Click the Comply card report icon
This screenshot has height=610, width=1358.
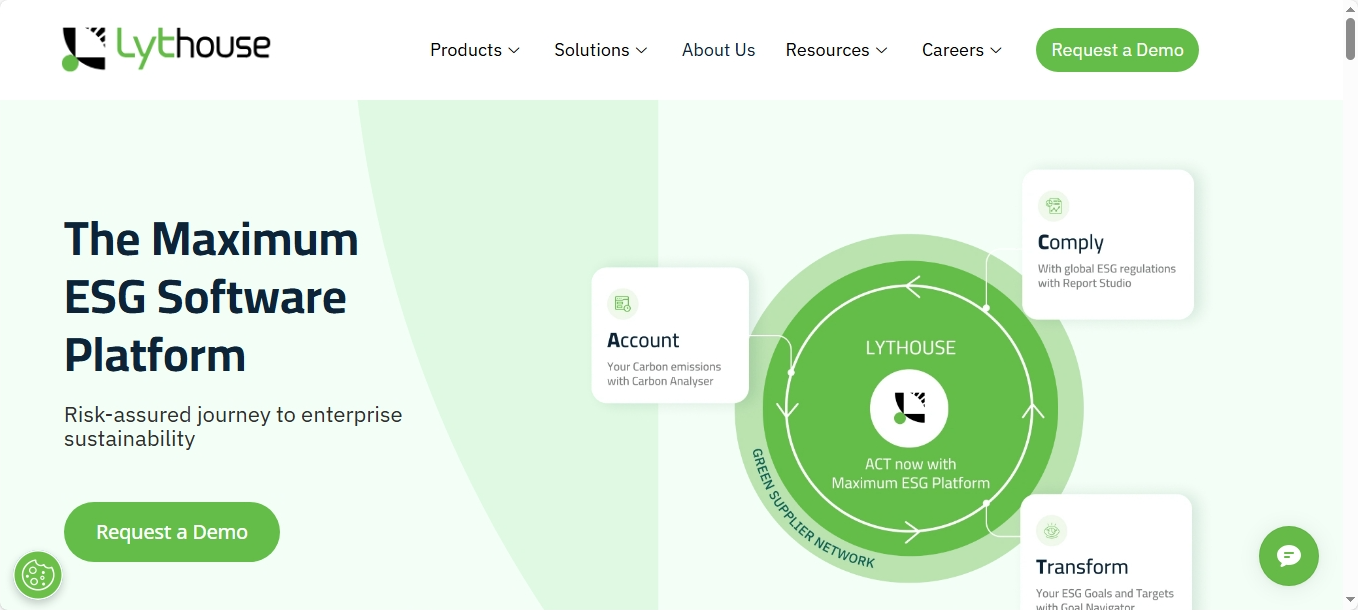coord(1053,206)
